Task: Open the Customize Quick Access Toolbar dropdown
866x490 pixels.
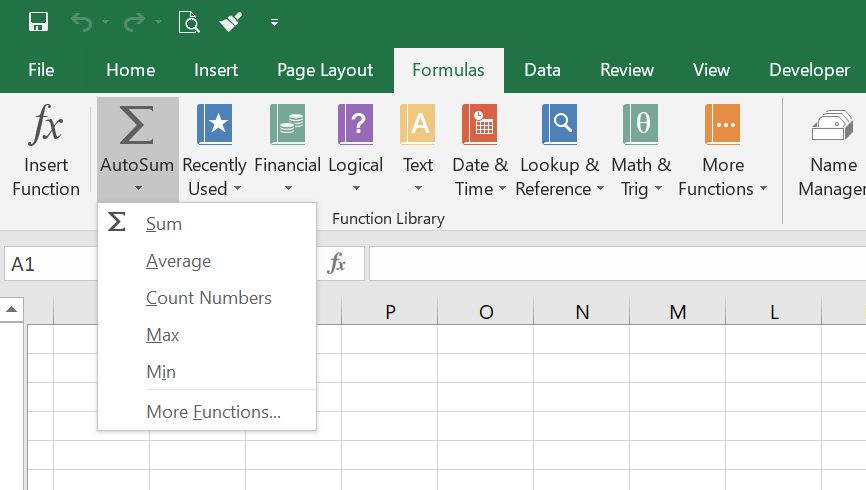Action: [274, 23]
